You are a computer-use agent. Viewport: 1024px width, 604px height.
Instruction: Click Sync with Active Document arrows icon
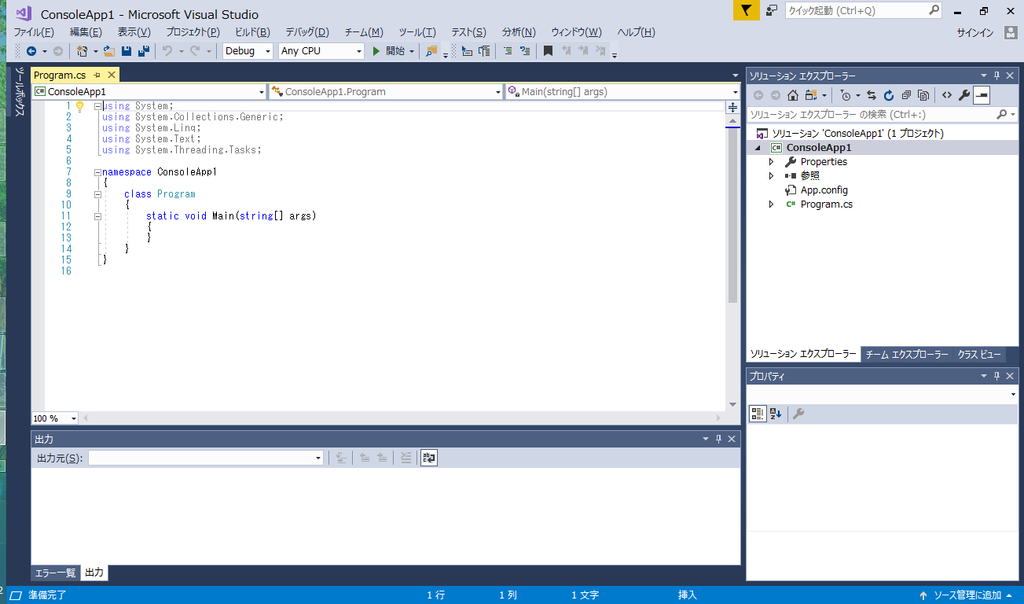(871, 95)
